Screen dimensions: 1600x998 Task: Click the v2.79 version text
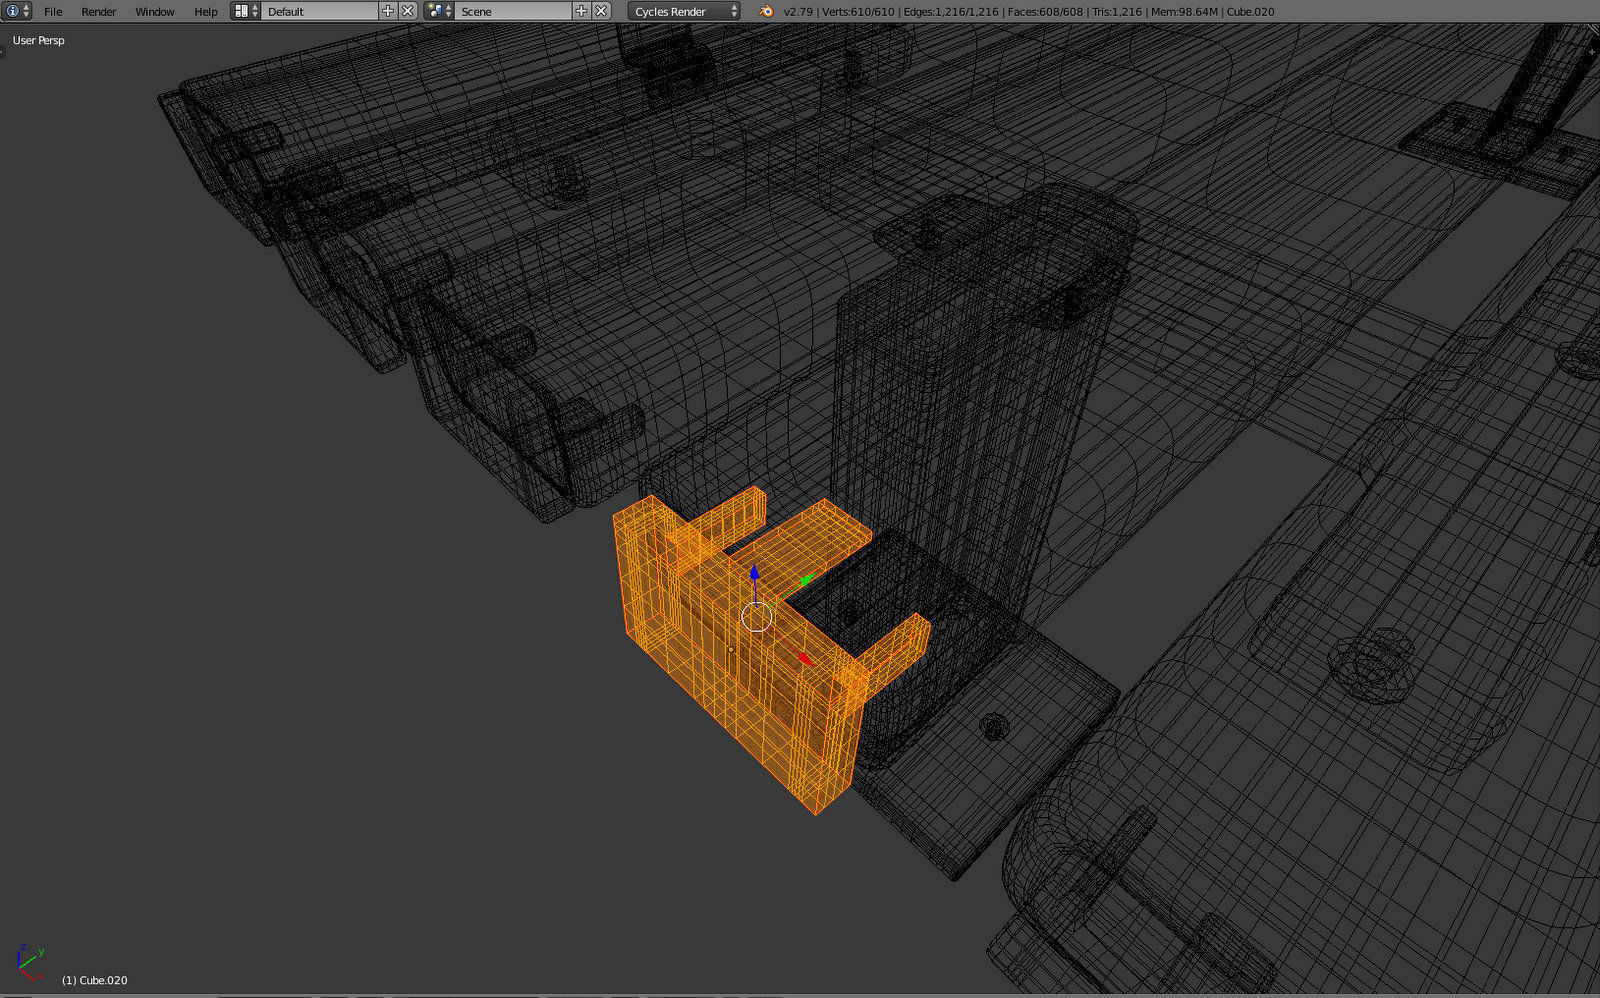click(x=798, y=12)
